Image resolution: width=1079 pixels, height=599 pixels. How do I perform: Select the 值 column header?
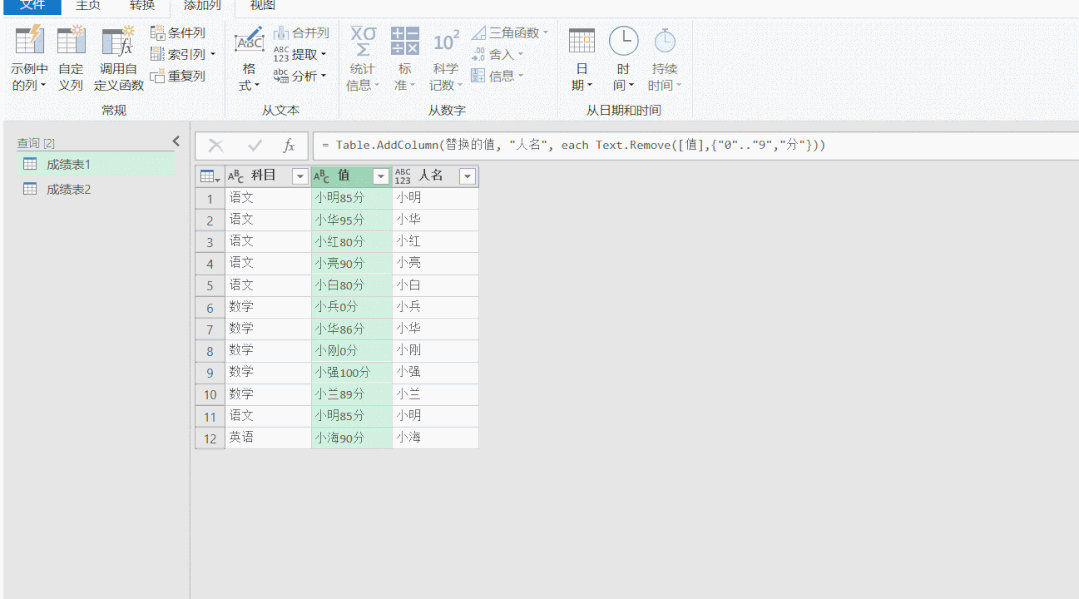coord(343,176)
